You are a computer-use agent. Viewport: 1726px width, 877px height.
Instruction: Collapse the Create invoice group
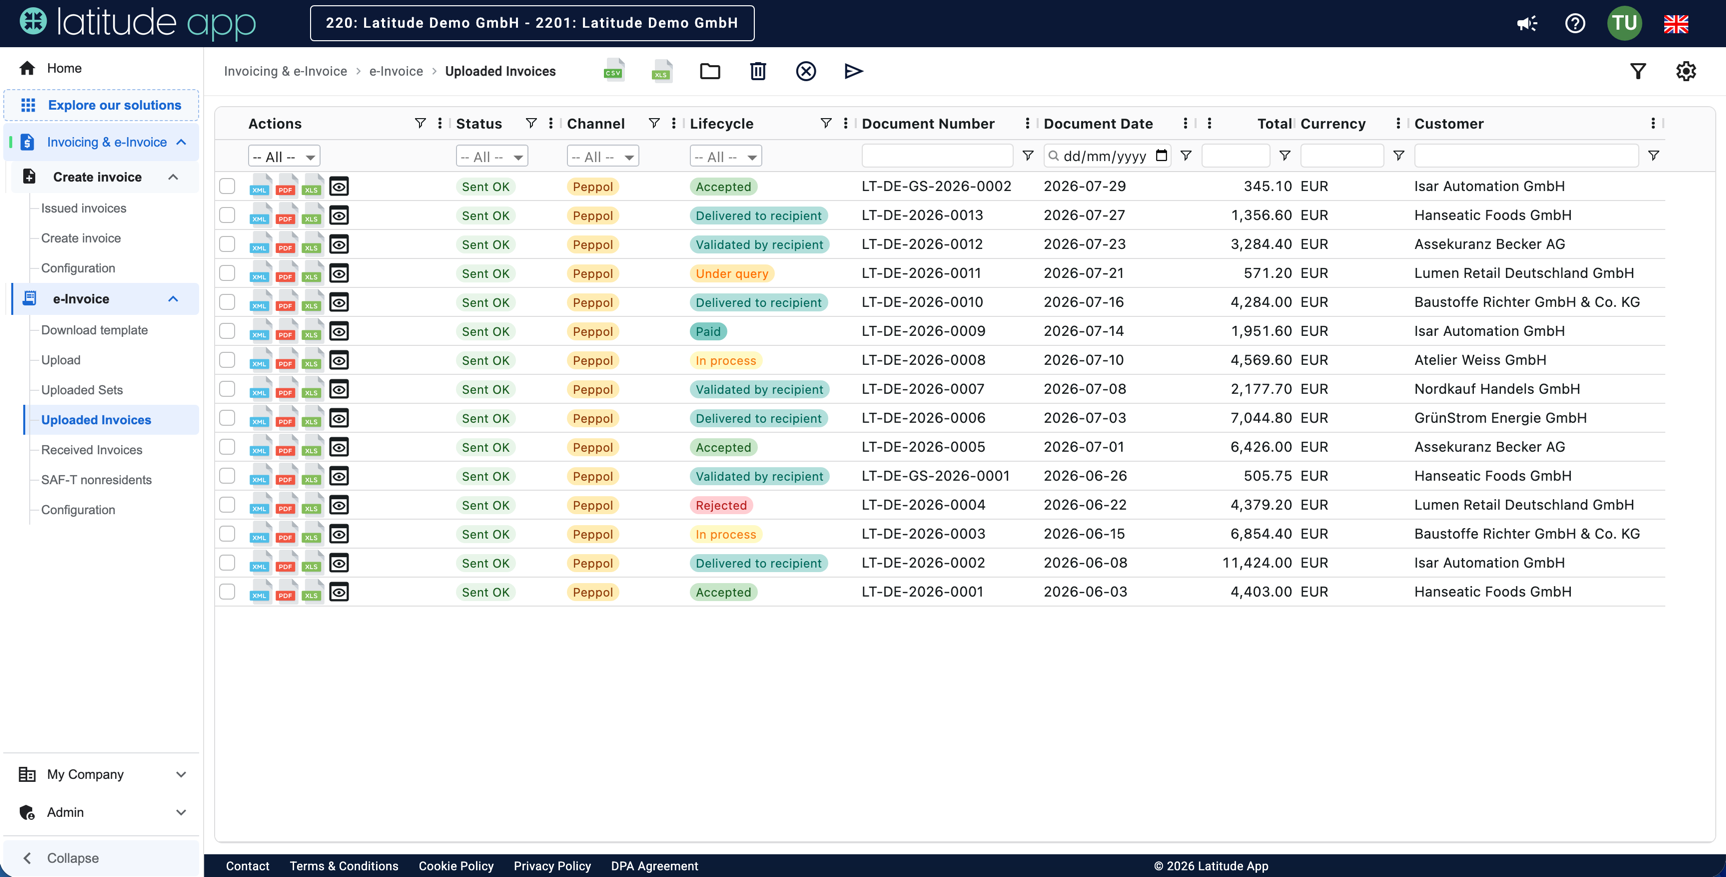point(173,177)
